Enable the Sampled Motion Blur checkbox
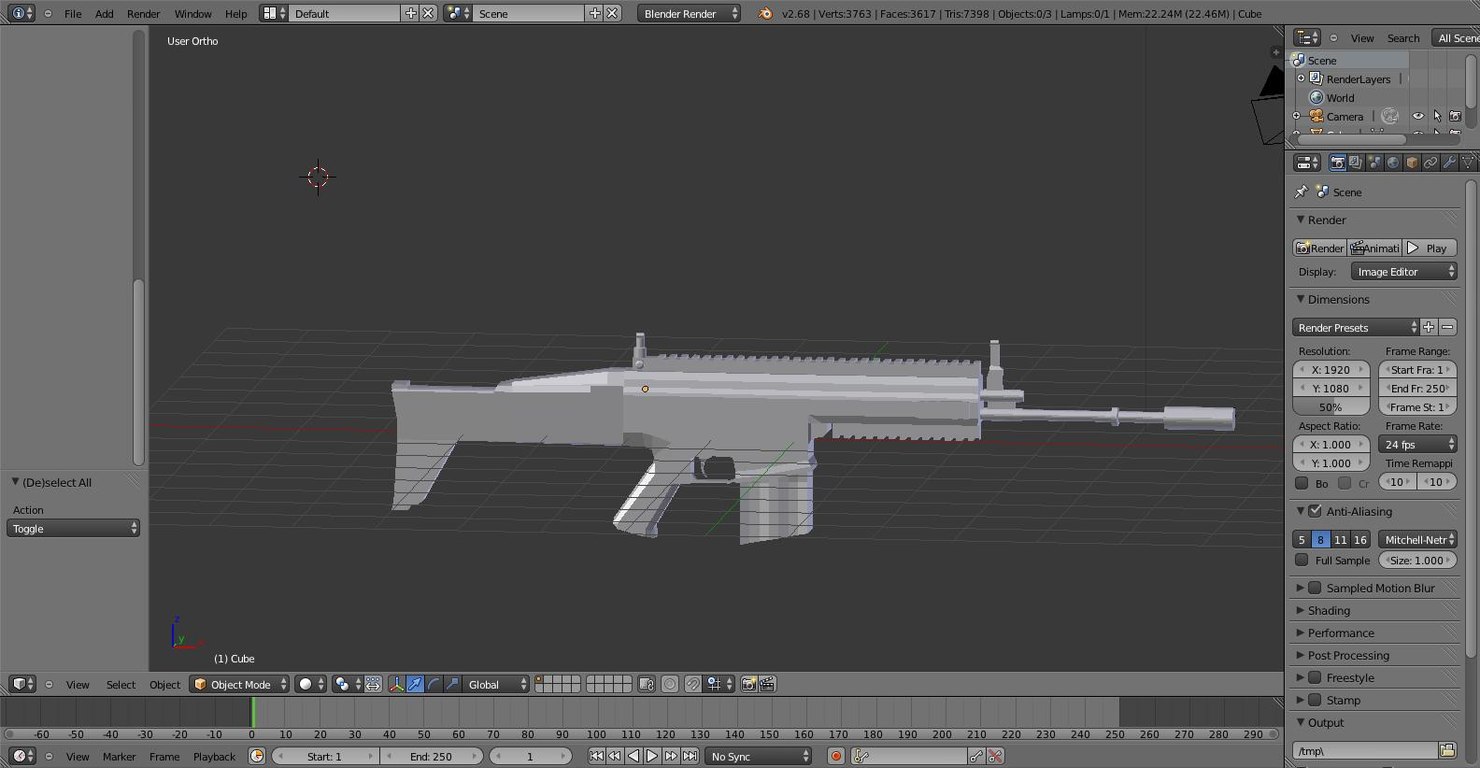This screenshot has width=1480, height=768. (x=1315, y=587)
